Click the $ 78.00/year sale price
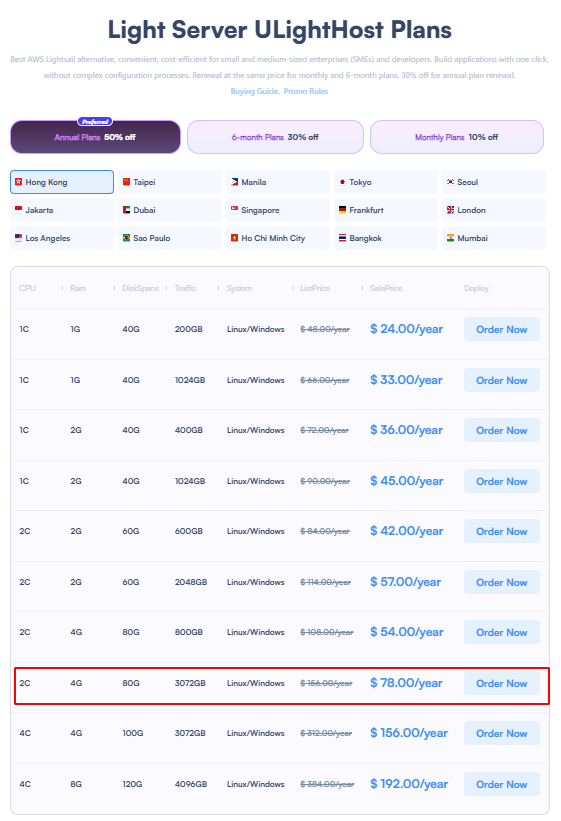This screenshot has height=821, width=561. coord(406,683)
